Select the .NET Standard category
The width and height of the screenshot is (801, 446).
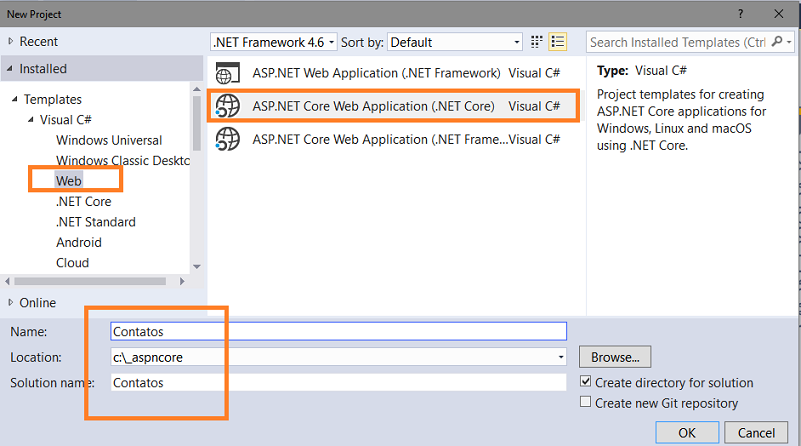point(96,222)
